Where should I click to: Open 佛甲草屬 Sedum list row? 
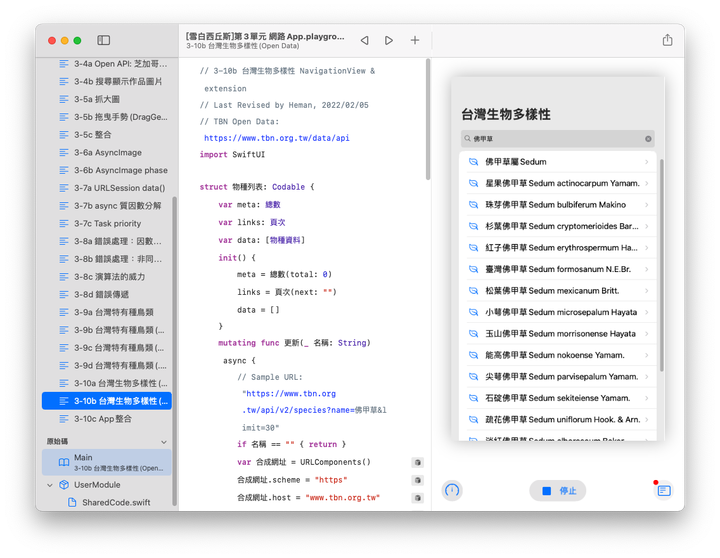coord(558,162)
